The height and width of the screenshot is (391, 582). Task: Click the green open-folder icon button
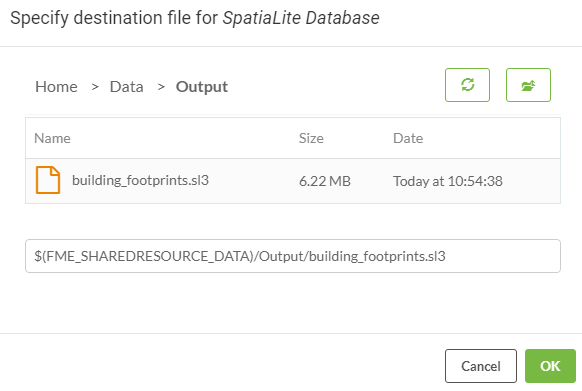click(x=528, y=85)
